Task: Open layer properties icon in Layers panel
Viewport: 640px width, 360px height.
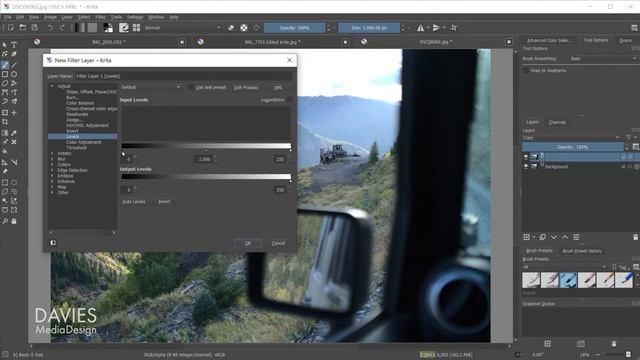Action: [x=576, y=237]
